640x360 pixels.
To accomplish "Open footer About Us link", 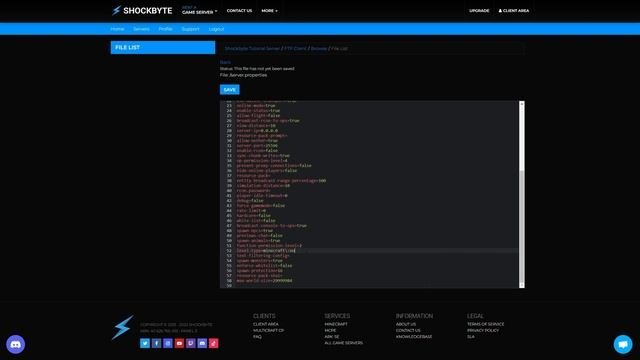I will (406, 324).
